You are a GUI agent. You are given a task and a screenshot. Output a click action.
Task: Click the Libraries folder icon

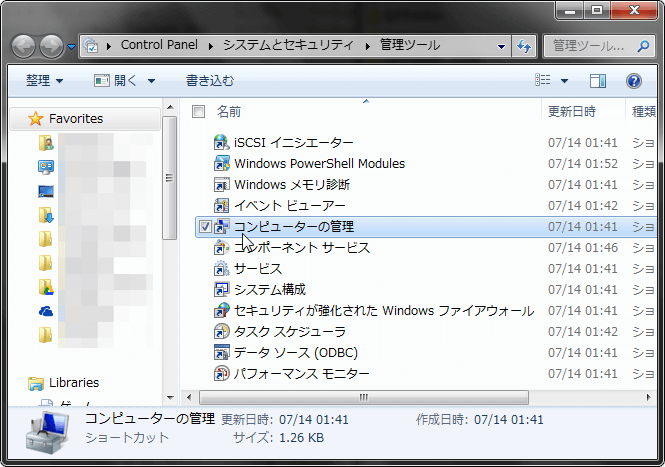pos(36,383)
